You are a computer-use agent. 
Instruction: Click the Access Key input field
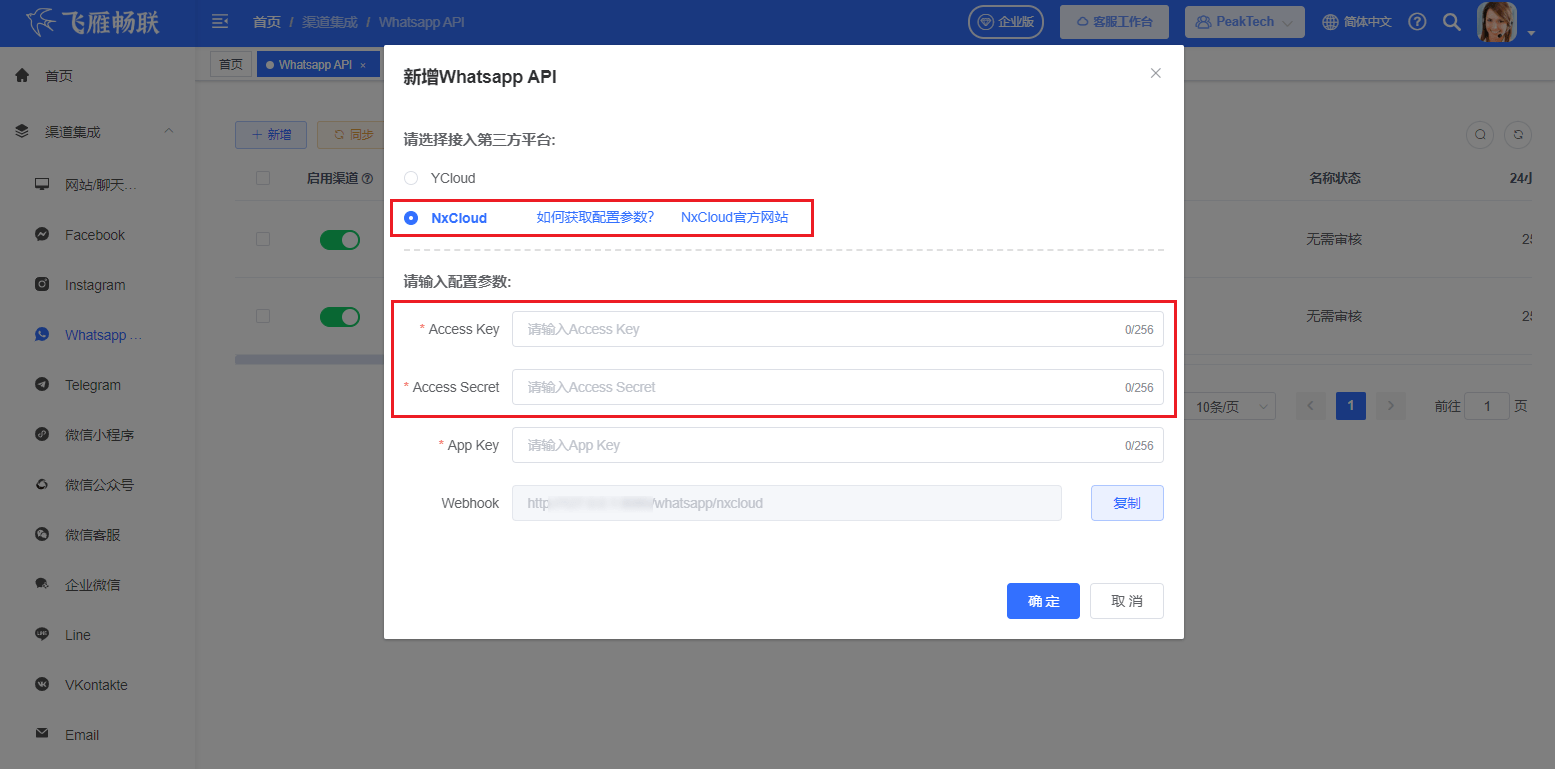(x=838, y=329)
